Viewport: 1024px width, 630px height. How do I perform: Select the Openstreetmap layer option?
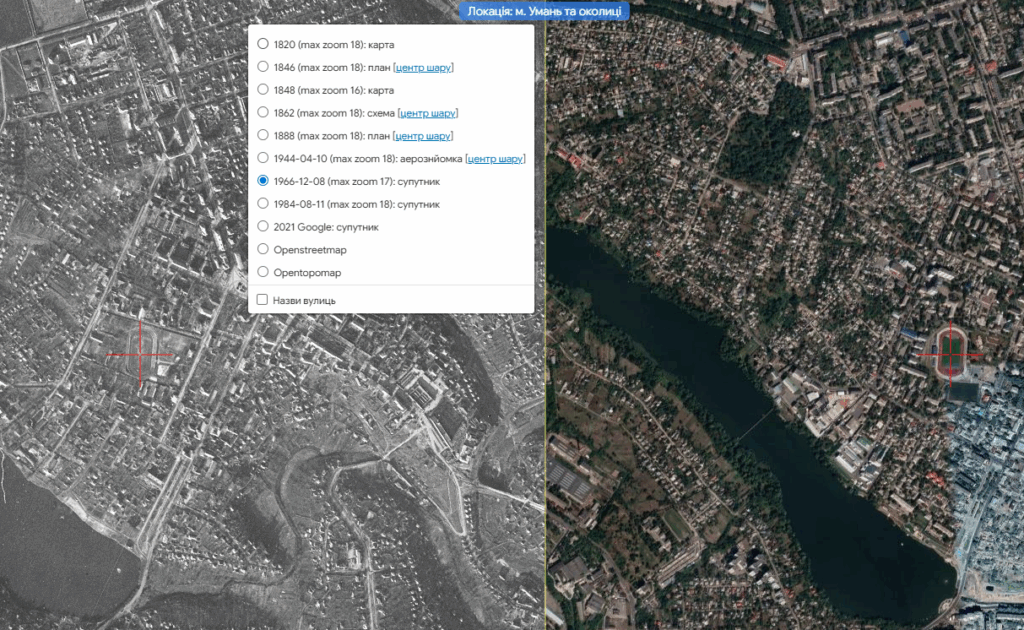tap(263, 249)
